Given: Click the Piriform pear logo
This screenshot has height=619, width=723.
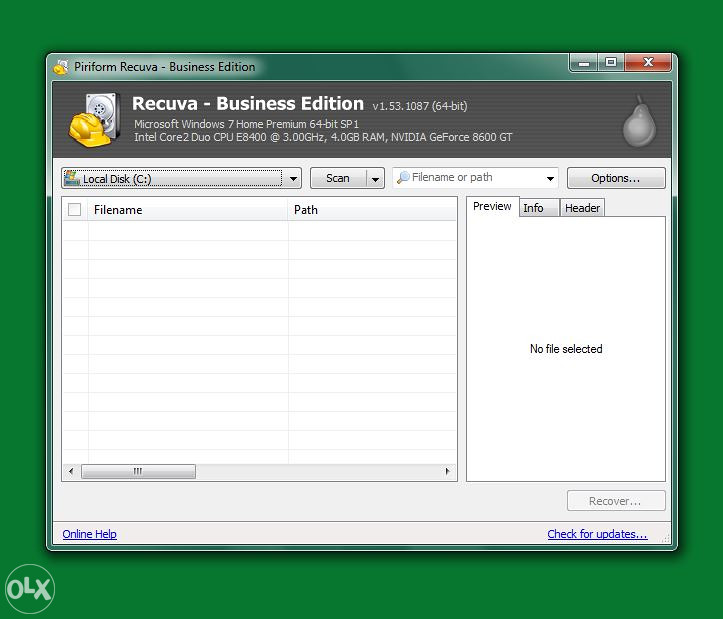Looking at the screenshot, I should (x=639, y=121).
